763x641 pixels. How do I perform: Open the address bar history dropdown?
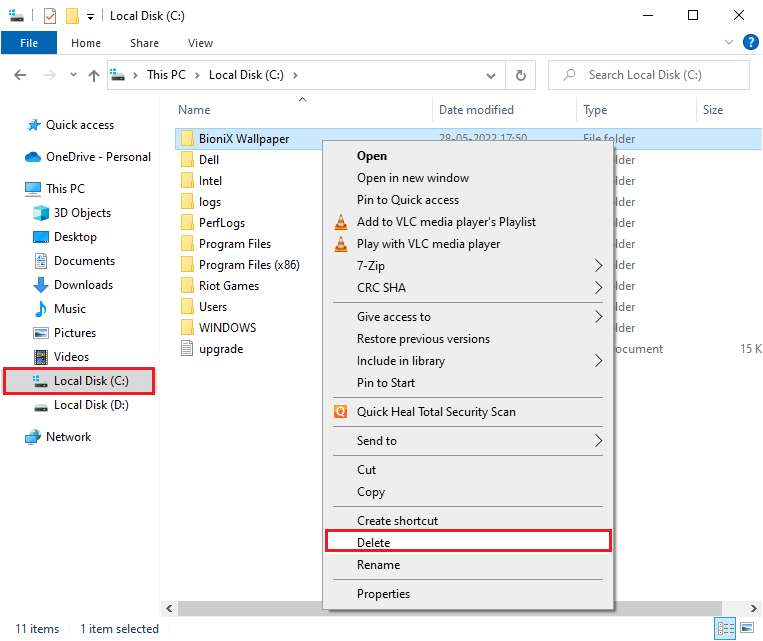[490, 75]
